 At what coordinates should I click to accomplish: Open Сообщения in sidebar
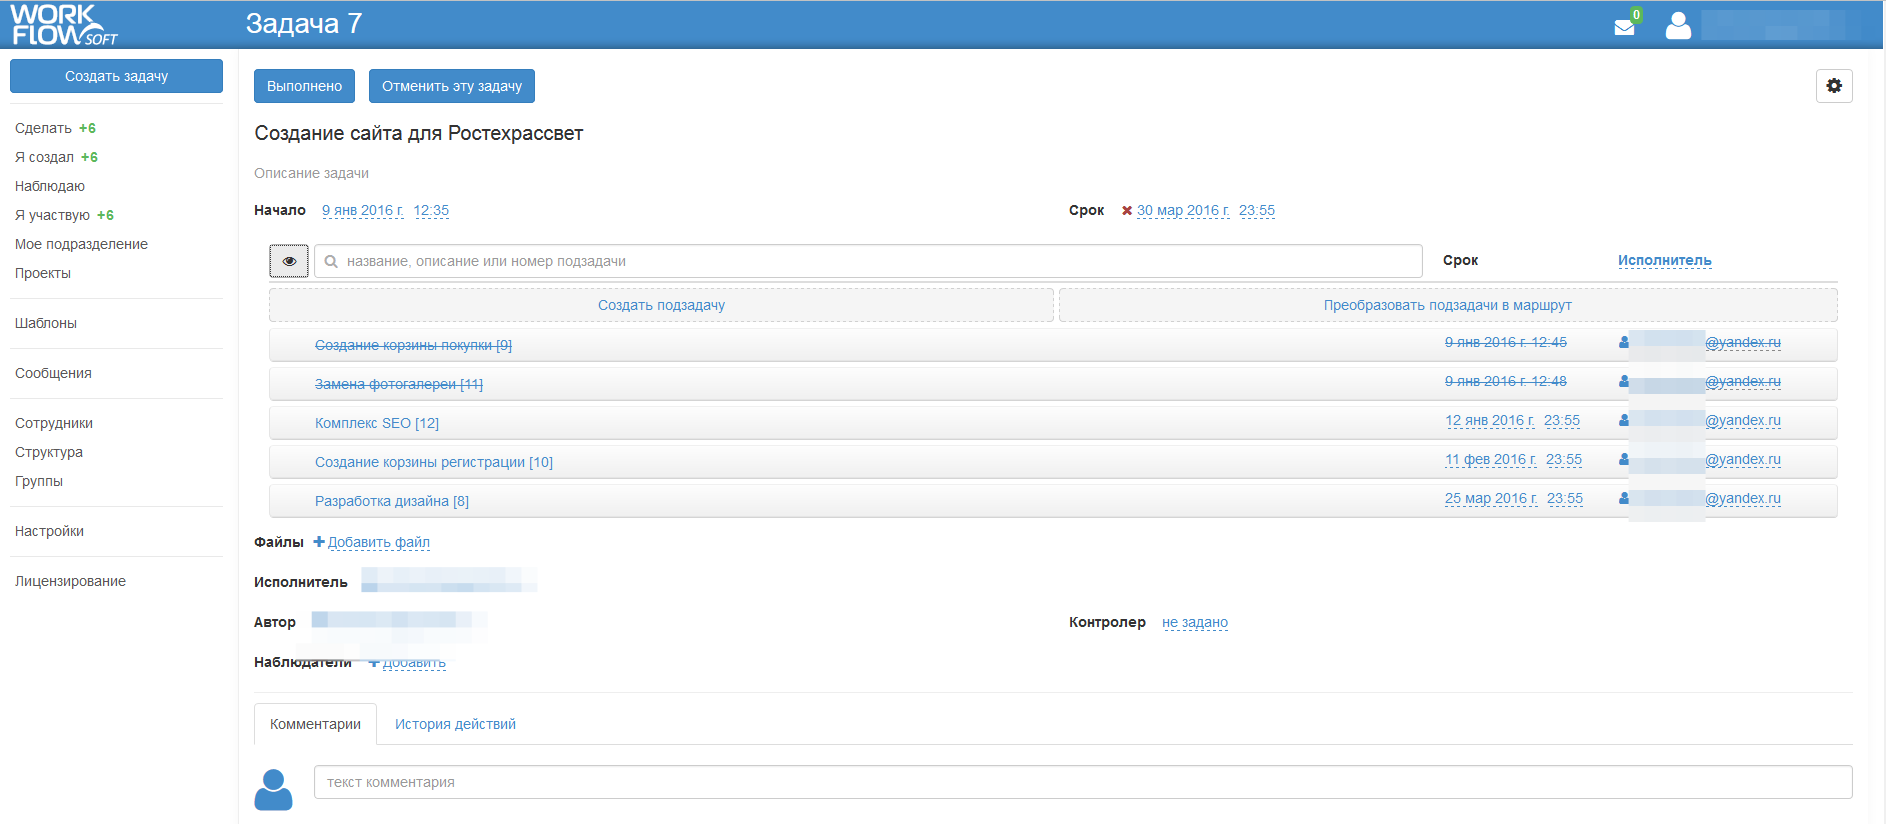coord(53,373)
